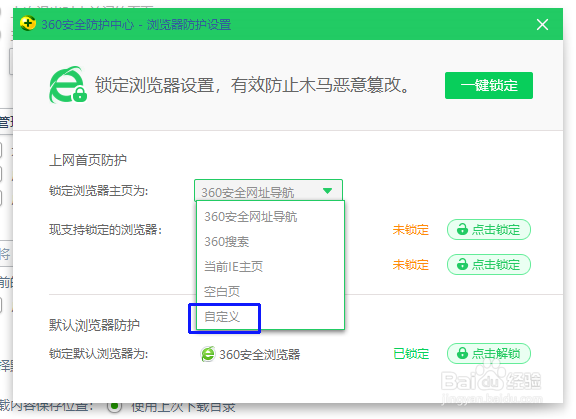This screenshot has width=576, height=419.
Task: Open the 锁定浏览器主页为 dropdown arrow
Action: point(327,191)
